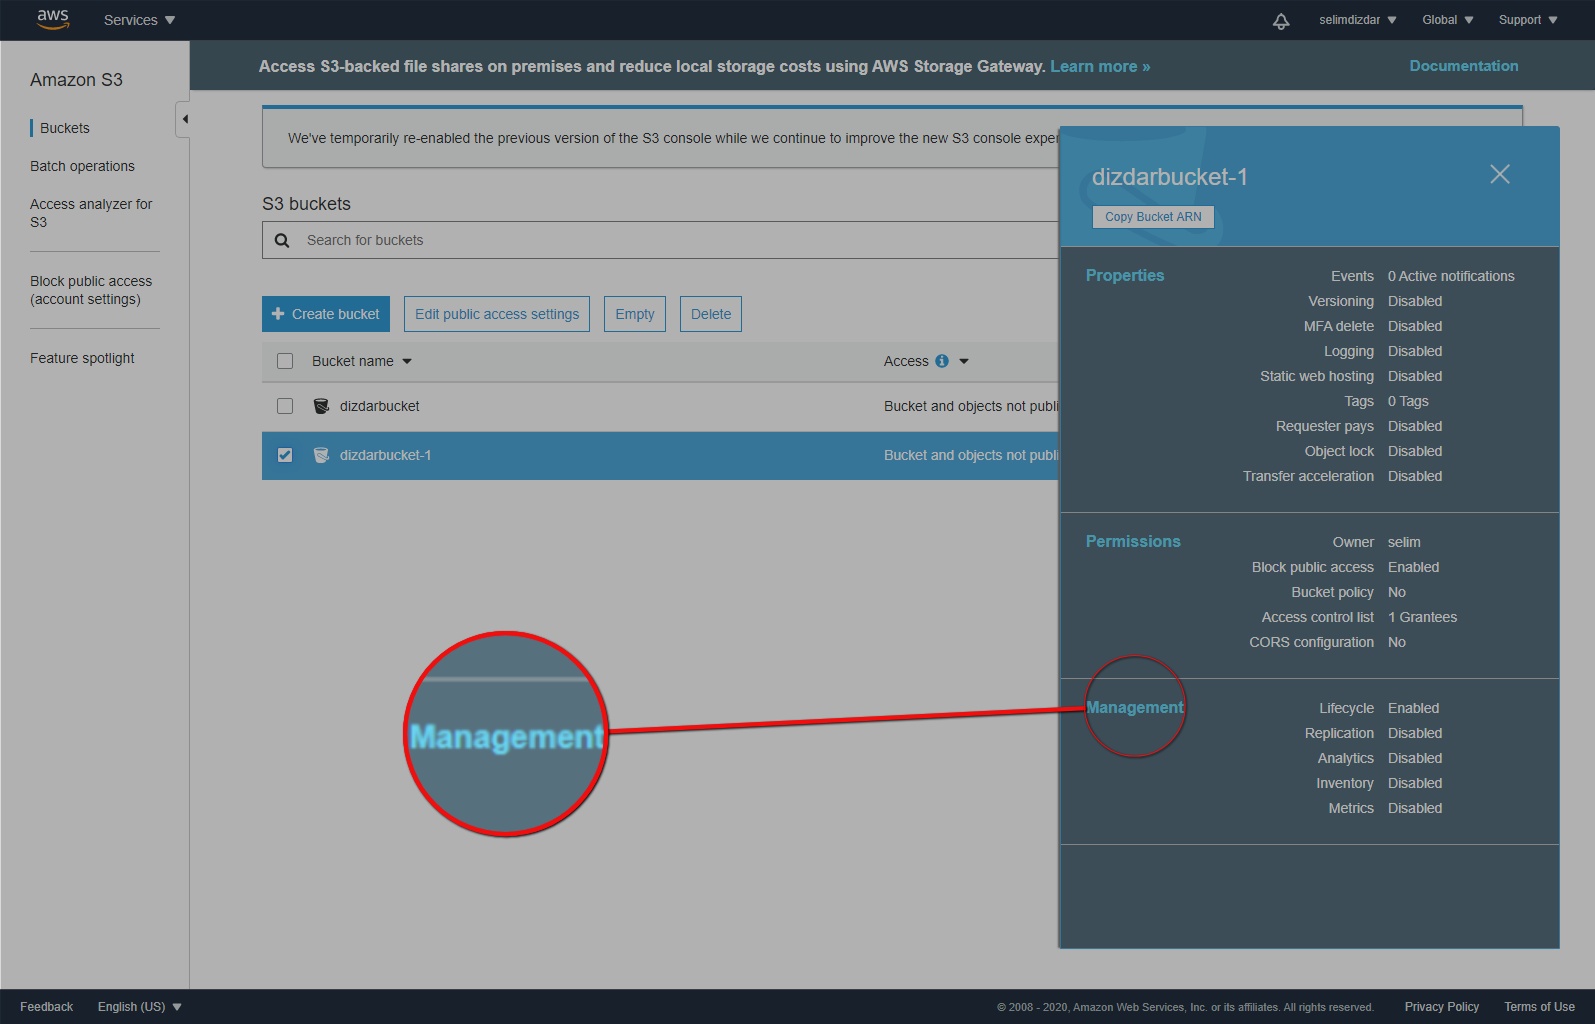
Task: Click the Requester pays label
Action: coord(1325,426)
